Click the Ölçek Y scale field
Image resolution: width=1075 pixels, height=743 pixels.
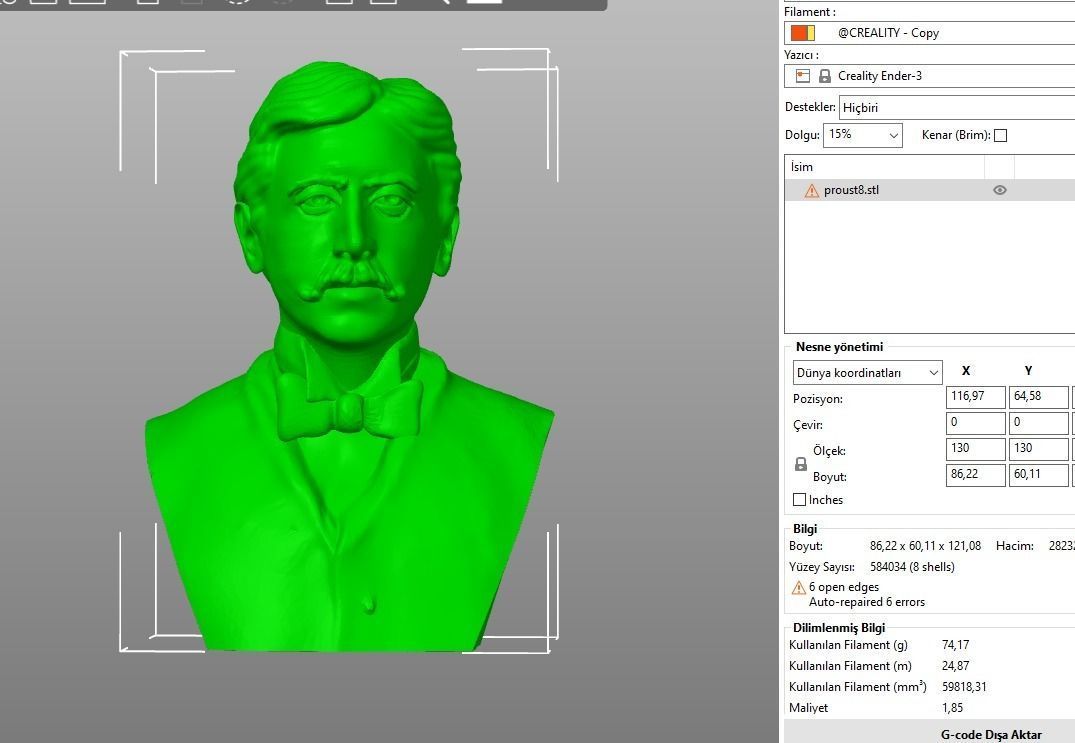pyautogui.click(x=1039, y=449)
